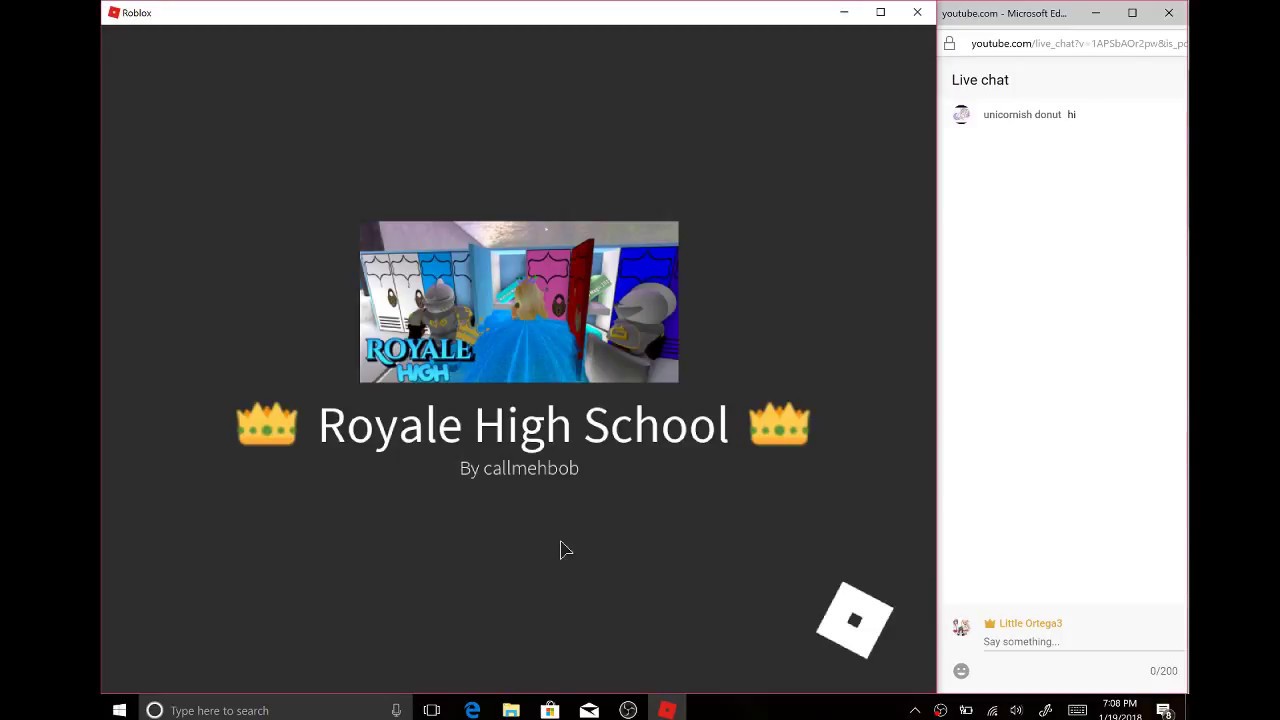
Task: Open the Windows Start menu
Action: pos(119,710)
